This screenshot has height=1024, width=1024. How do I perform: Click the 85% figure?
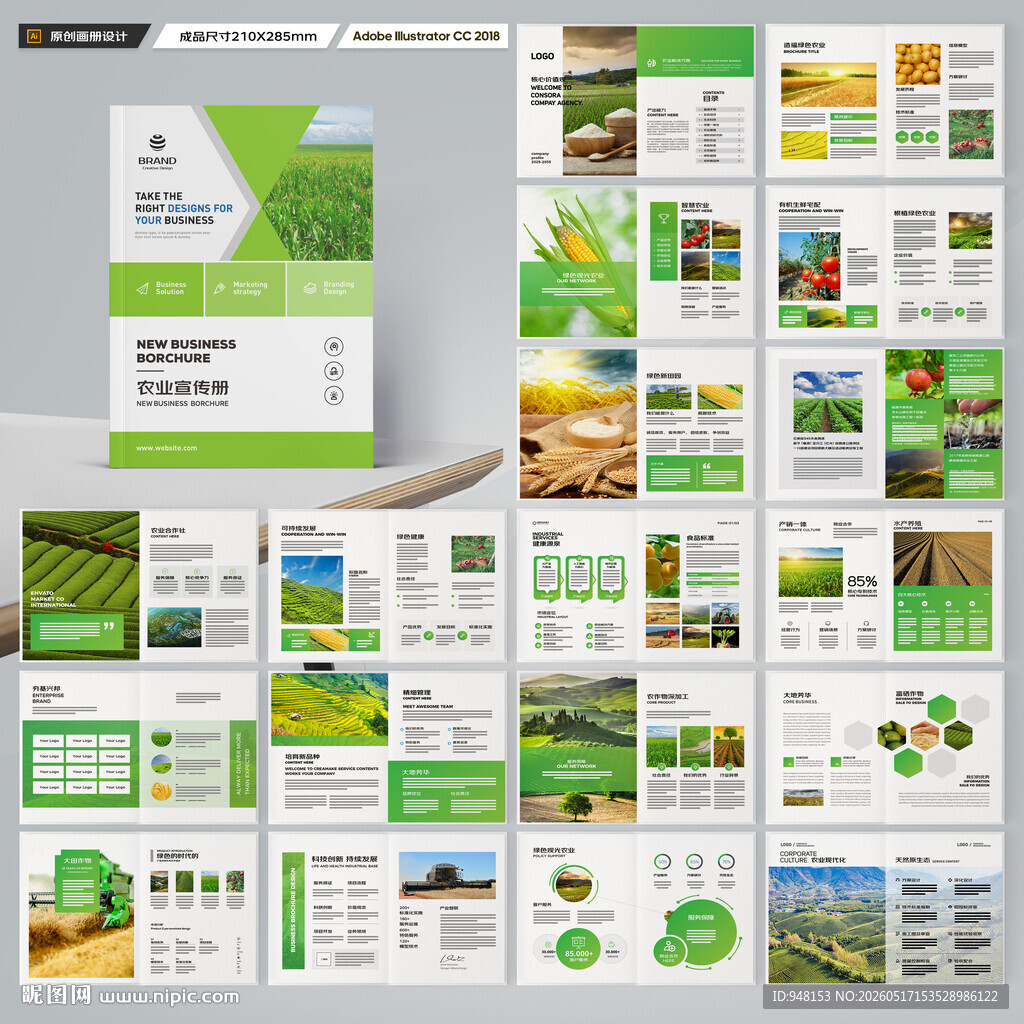[862, 581]
